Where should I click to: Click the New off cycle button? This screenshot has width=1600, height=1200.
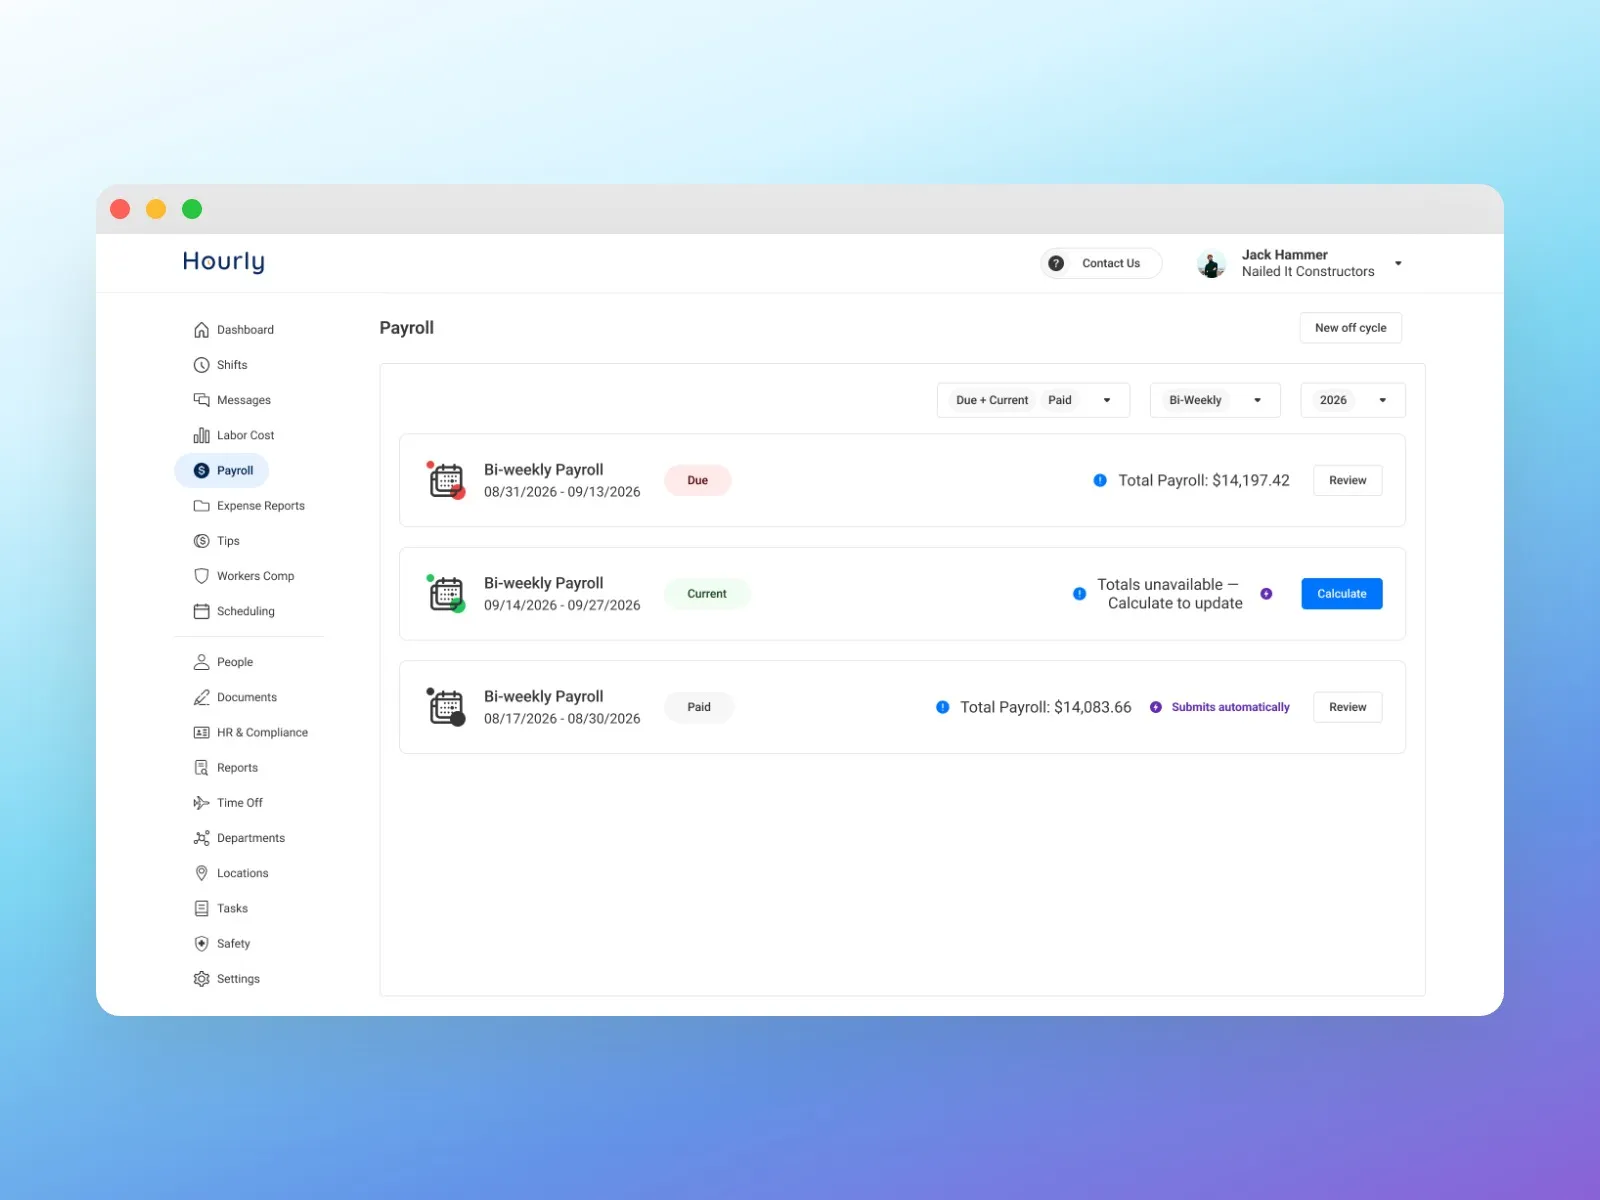[1350, 328]
